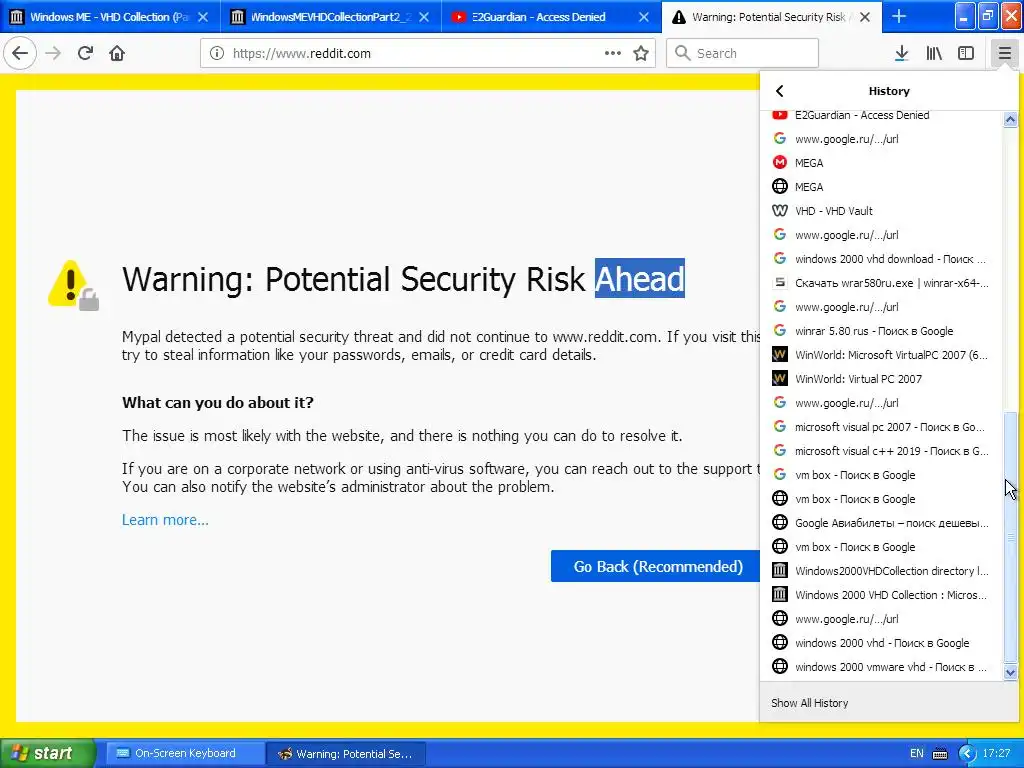
Task: Open E2Guardian - Access Denied history entry
Action: point(883,115)
